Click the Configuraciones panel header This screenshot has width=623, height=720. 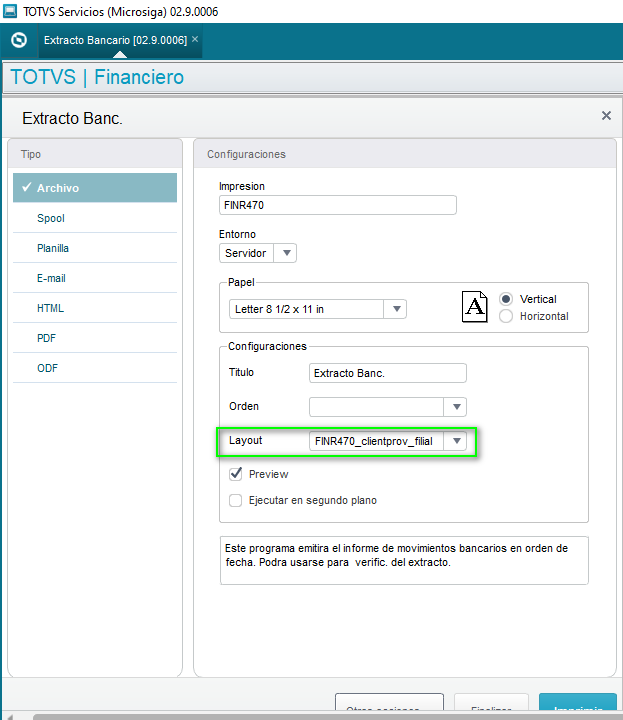[404, 154]
